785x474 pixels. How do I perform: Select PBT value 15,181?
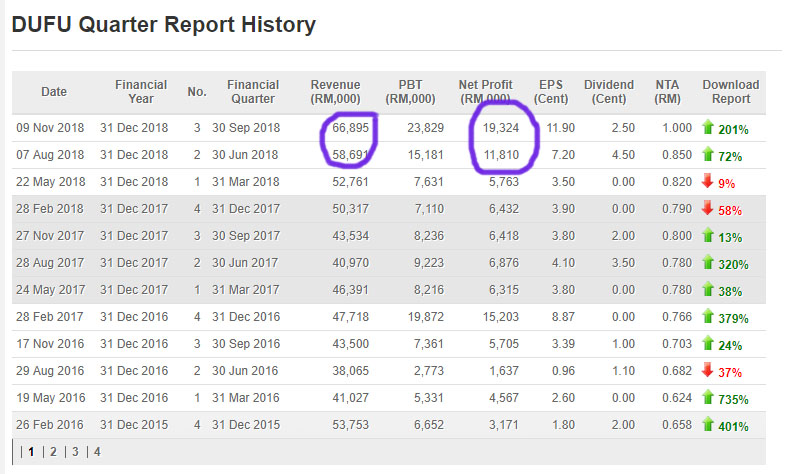click(426, 155)
